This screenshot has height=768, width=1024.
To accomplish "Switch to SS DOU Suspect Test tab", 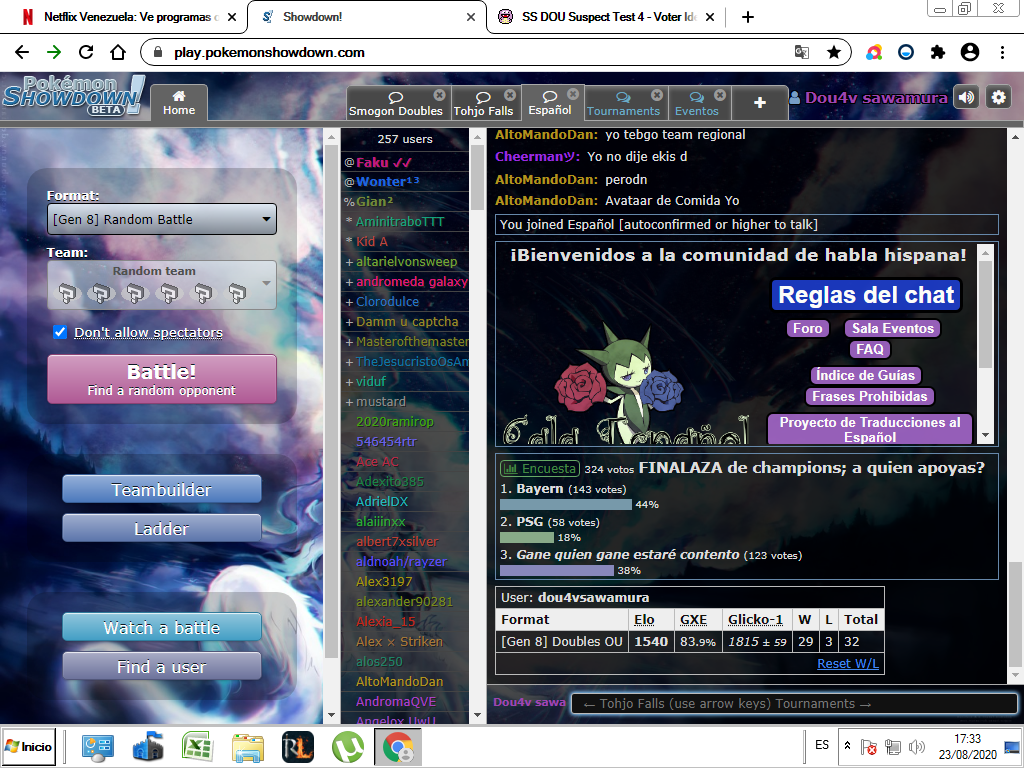I will (x=606, y=17).
